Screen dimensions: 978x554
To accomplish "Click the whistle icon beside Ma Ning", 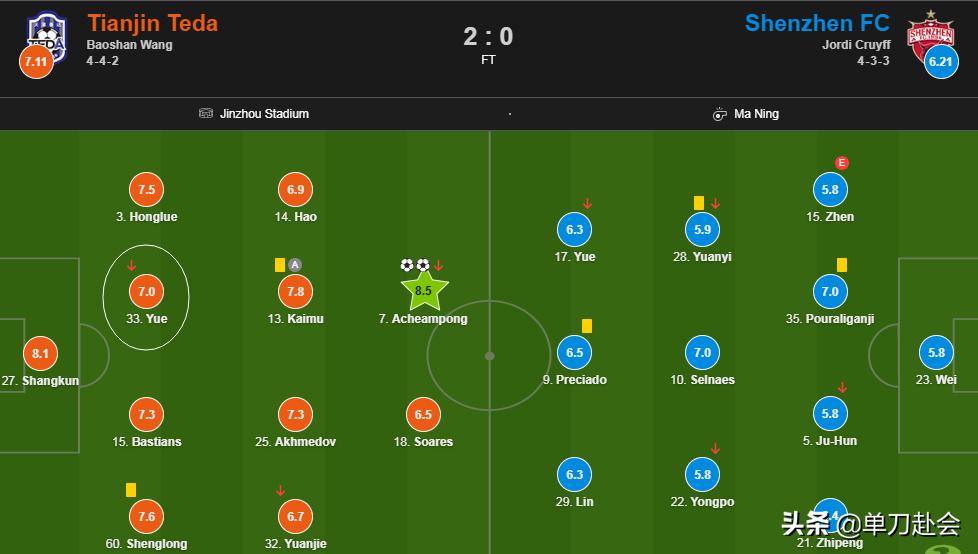I will click(x=719, y=114).
